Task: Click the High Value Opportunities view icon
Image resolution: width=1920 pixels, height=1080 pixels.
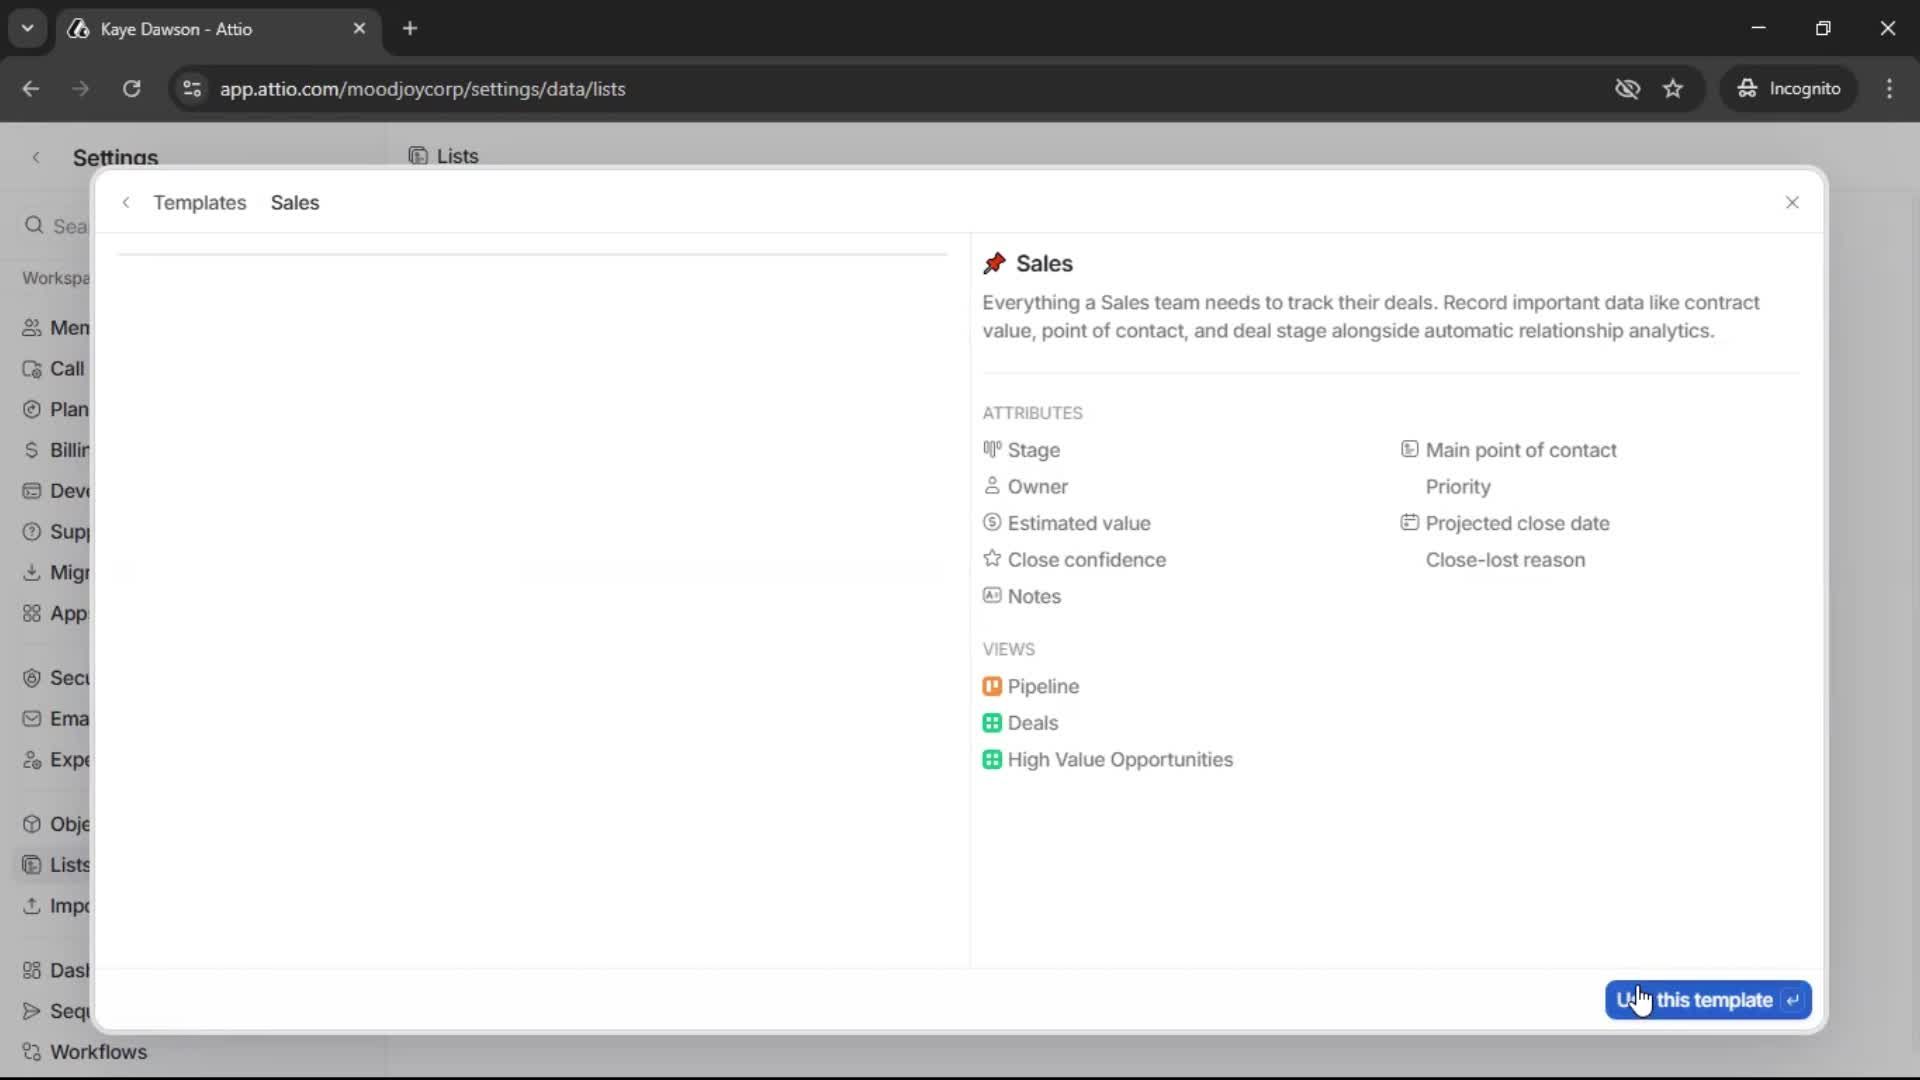Action: coord(992,760)
